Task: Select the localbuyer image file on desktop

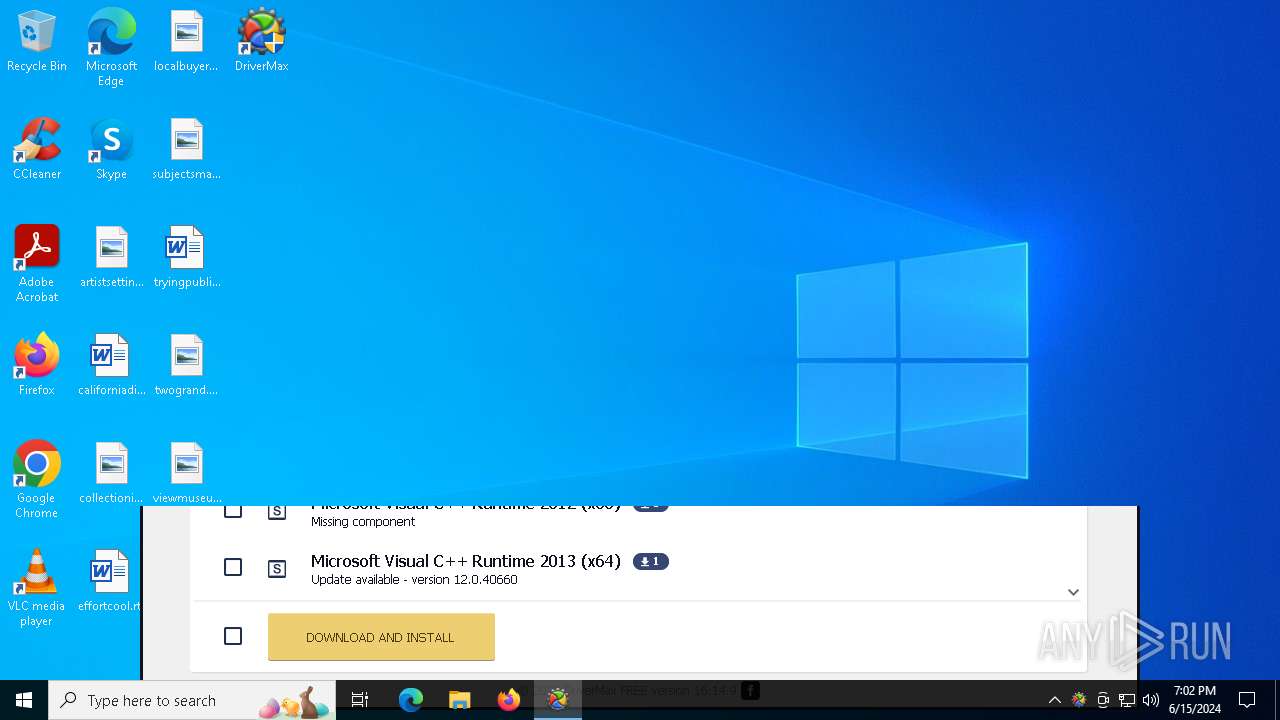Action: click(x=186, y=42)
